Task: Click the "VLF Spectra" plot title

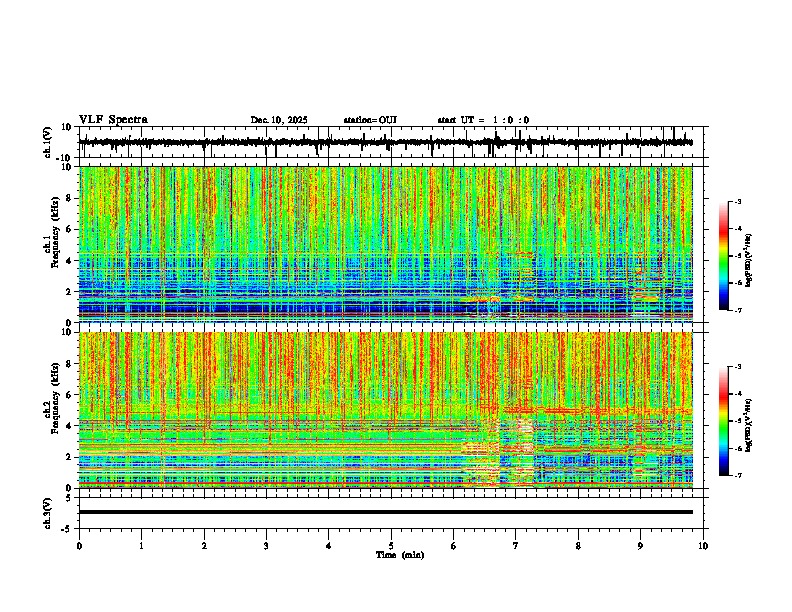Action: click(x=113, y=120)
